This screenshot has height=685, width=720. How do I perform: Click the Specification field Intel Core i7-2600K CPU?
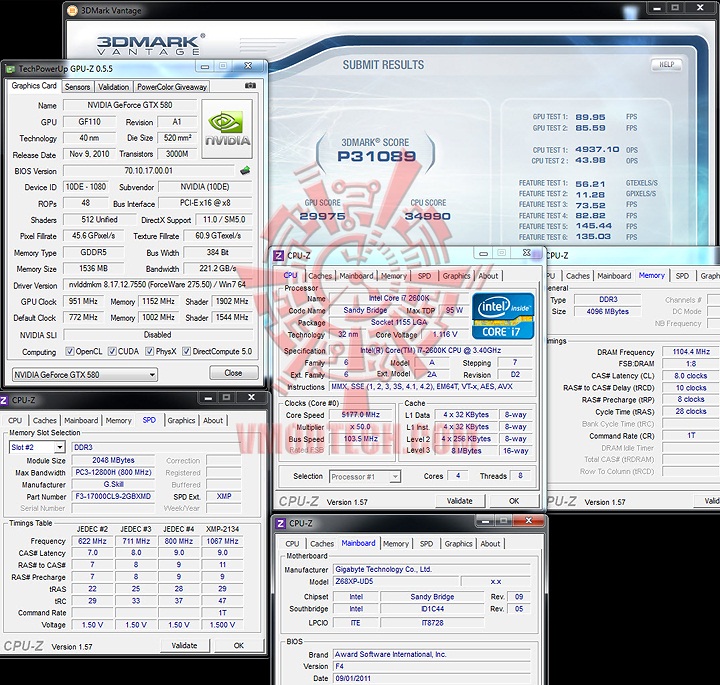[x=430, y=350]
